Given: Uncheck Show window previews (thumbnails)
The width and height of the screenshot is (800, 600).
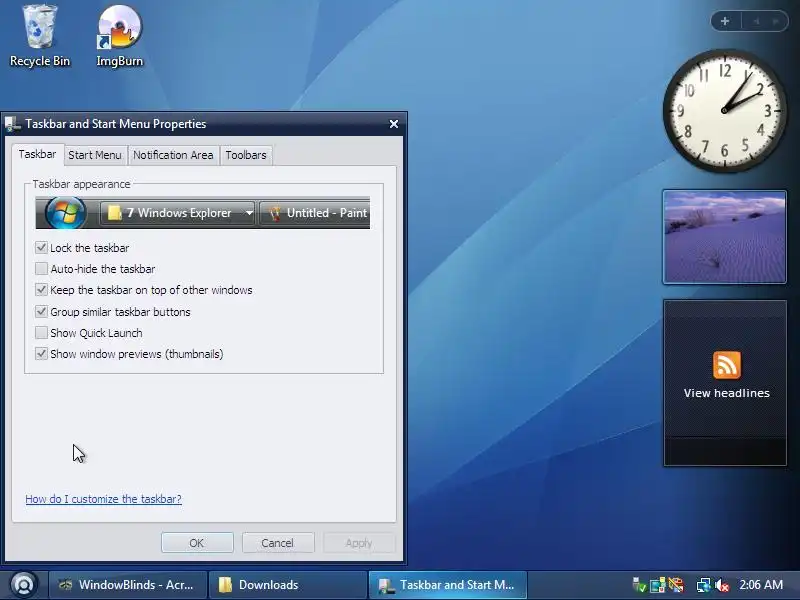Looking at the screenshot, I should pyautogui.click(x=41, y=354).
